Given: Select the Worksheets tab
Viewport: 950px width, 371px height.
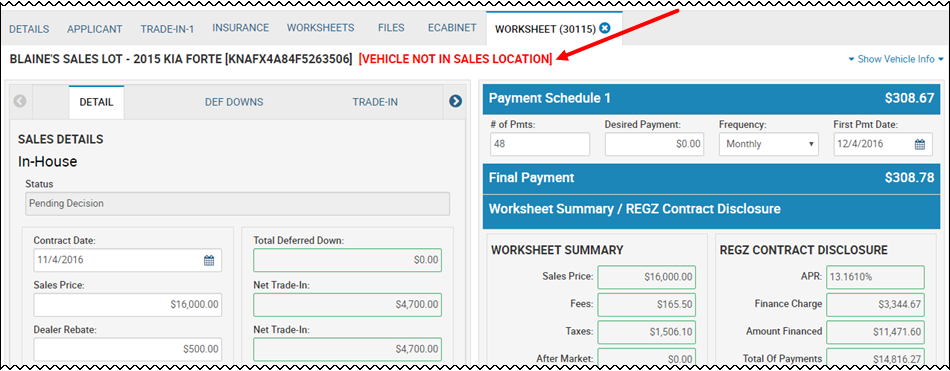Looking at the screenshot, I should coord(321,28).
